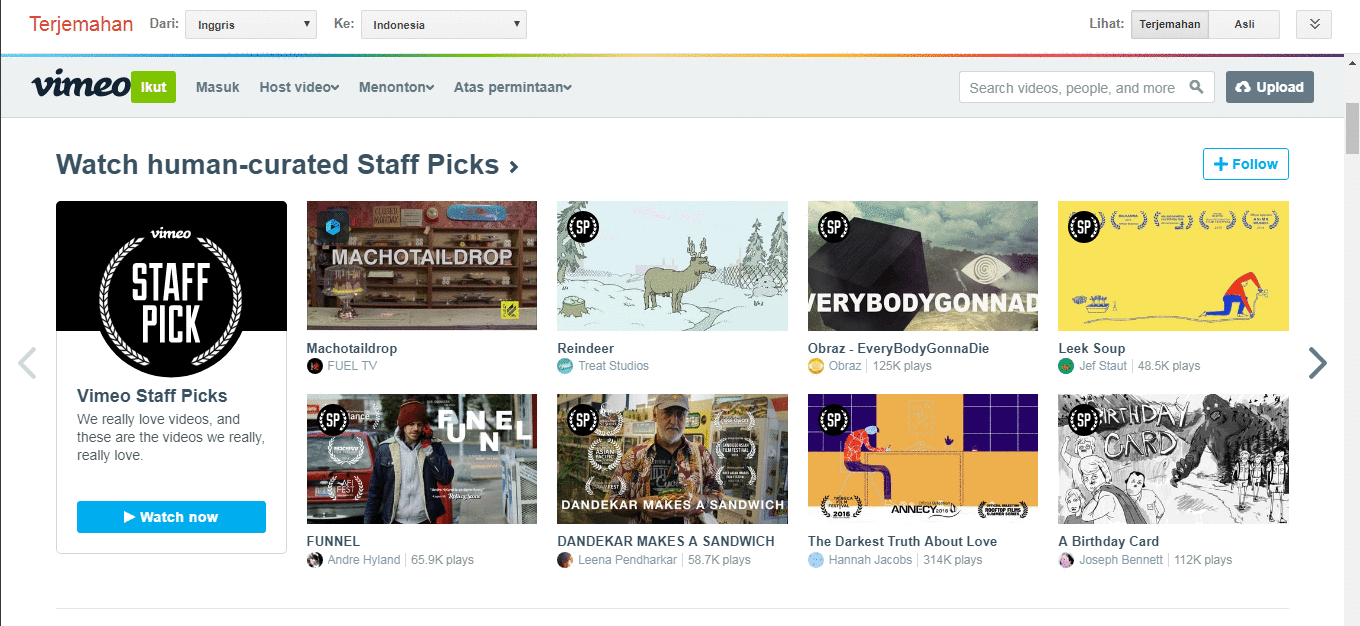Click SP badge on Reindeer thumbnail
This screenshot has height=626, width=1360.
click(x=582, y=226)
